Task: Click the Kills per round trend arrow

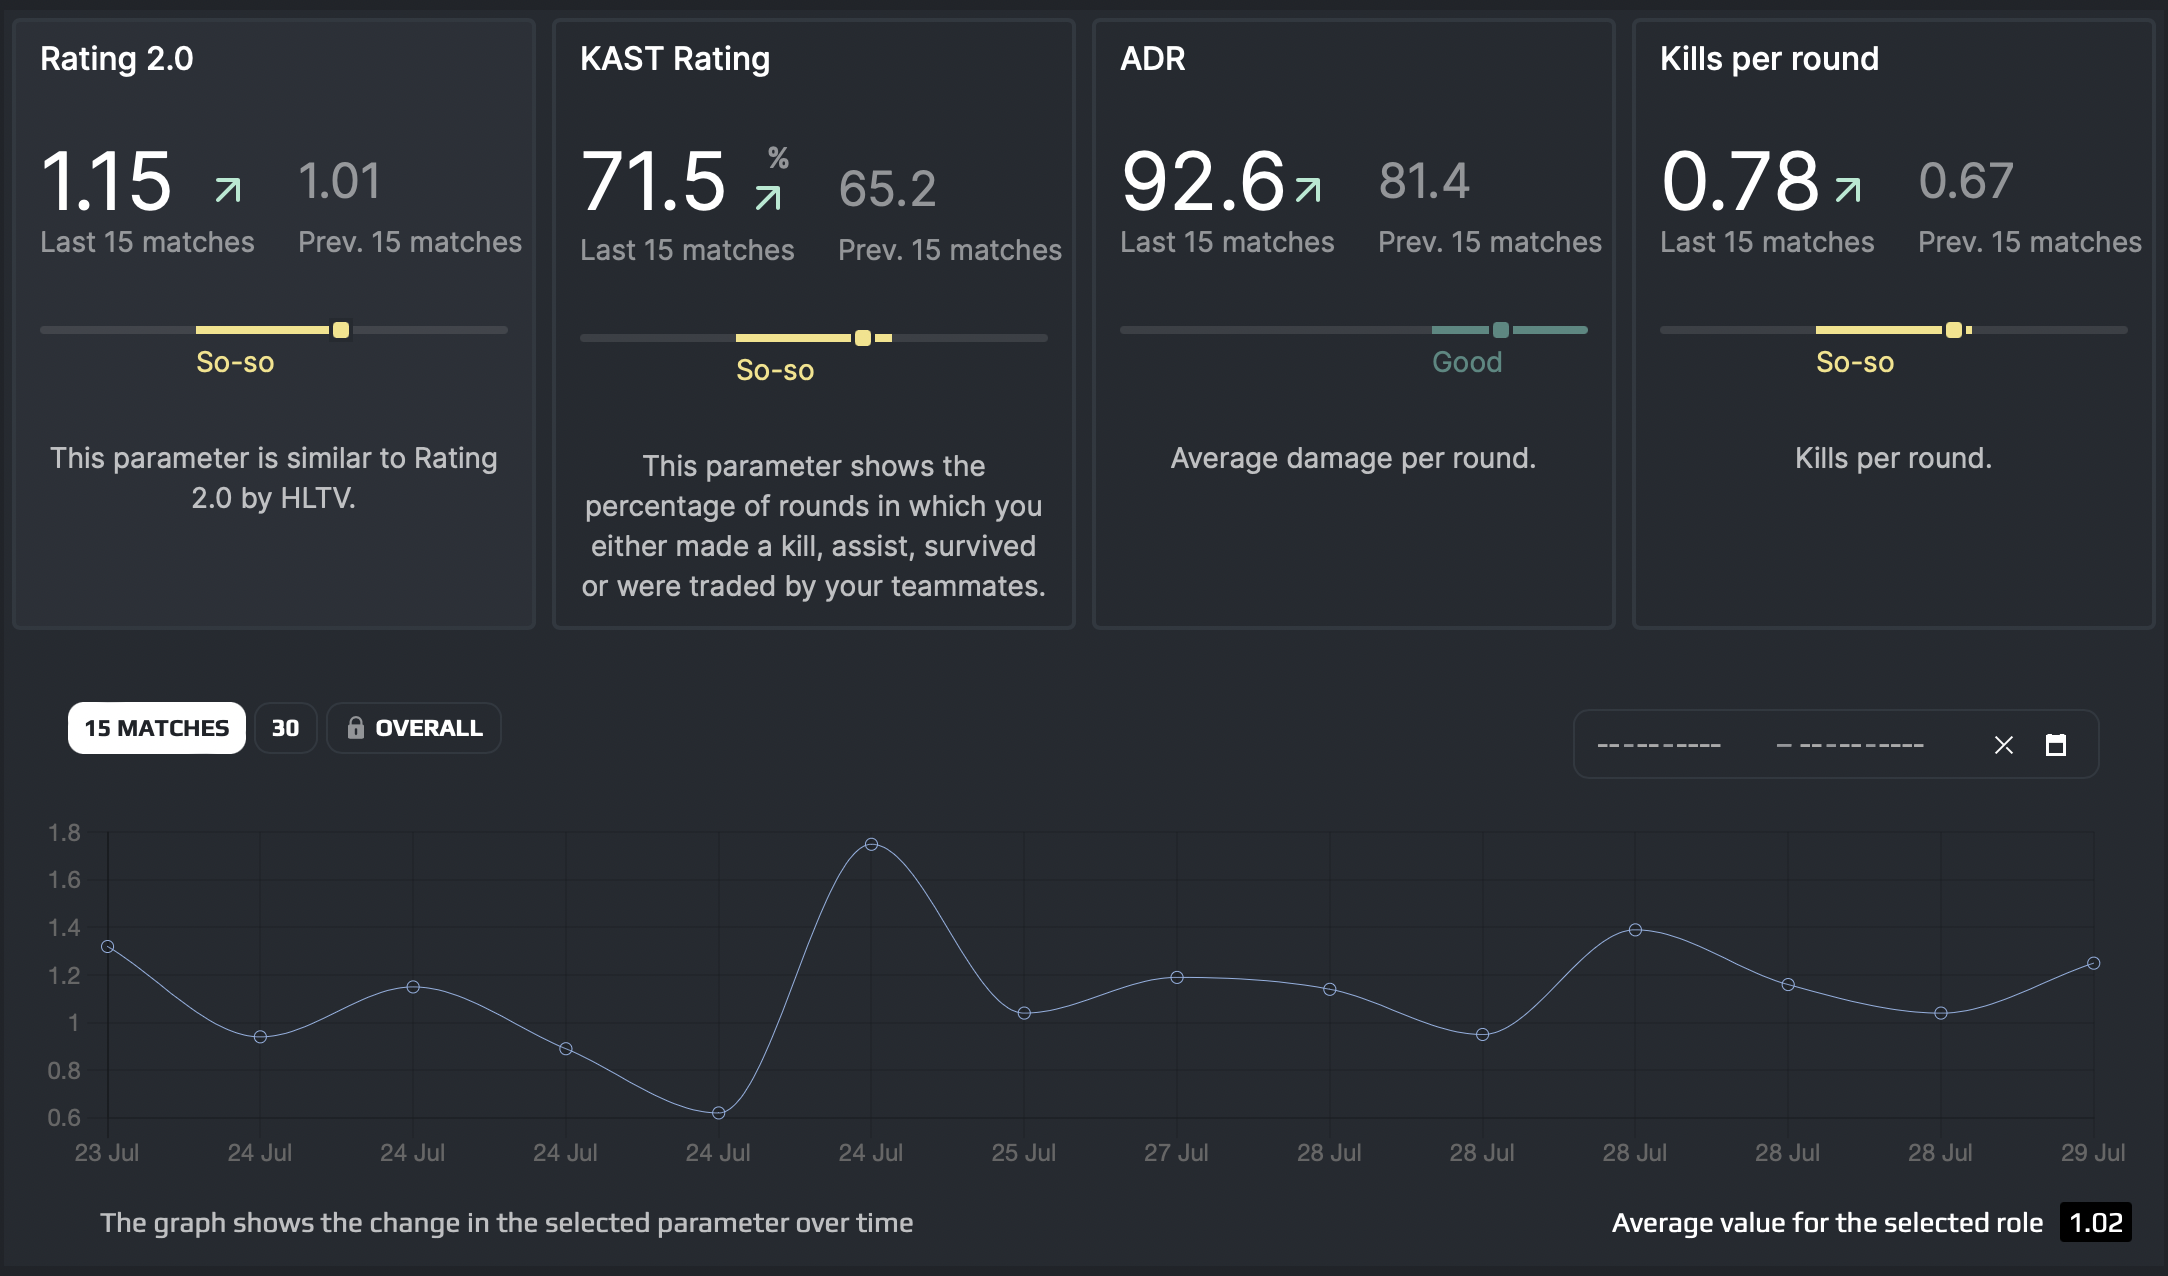Action: click(1848, 189)
